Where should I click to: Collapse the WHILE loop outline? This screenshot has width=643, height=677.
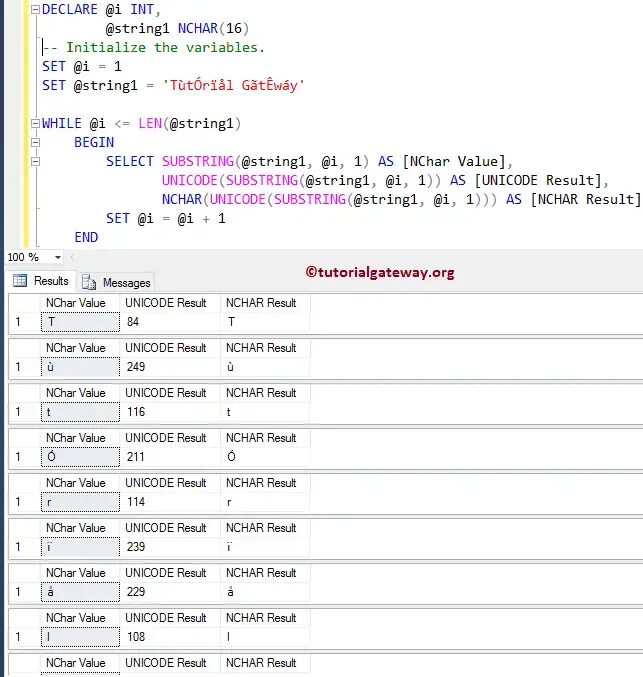pos(35,123)
